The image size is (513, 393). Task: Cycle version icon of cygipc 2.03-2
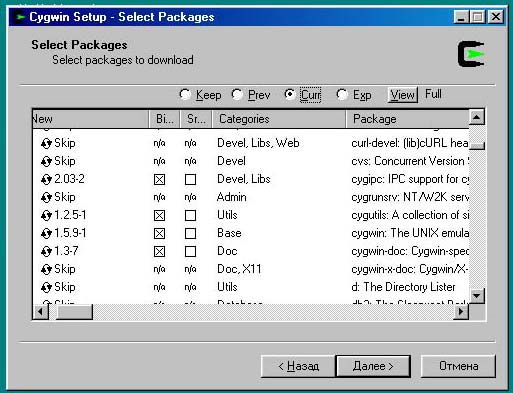[46, 180]
